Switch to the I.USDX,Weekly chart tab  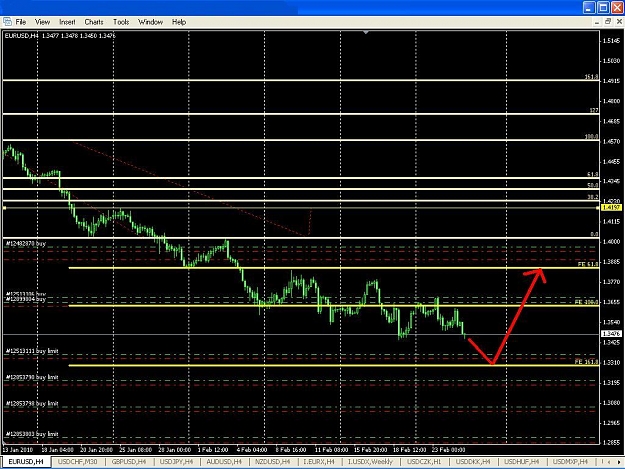(x=370, y=462)
